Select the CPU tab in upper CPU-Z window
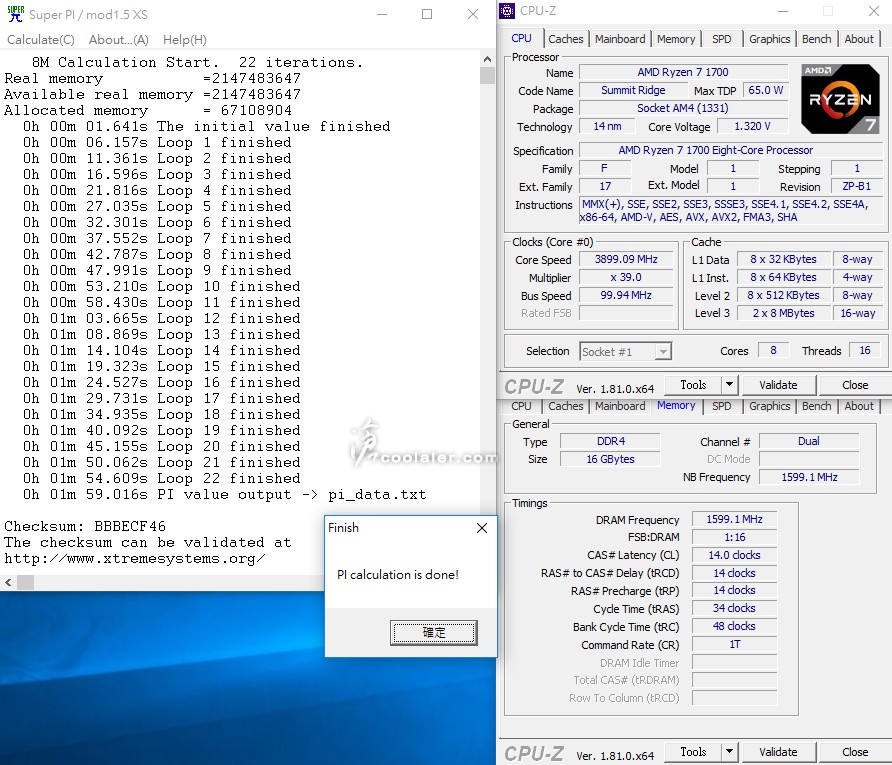892x765 pixels. click(x=522, y=38)
